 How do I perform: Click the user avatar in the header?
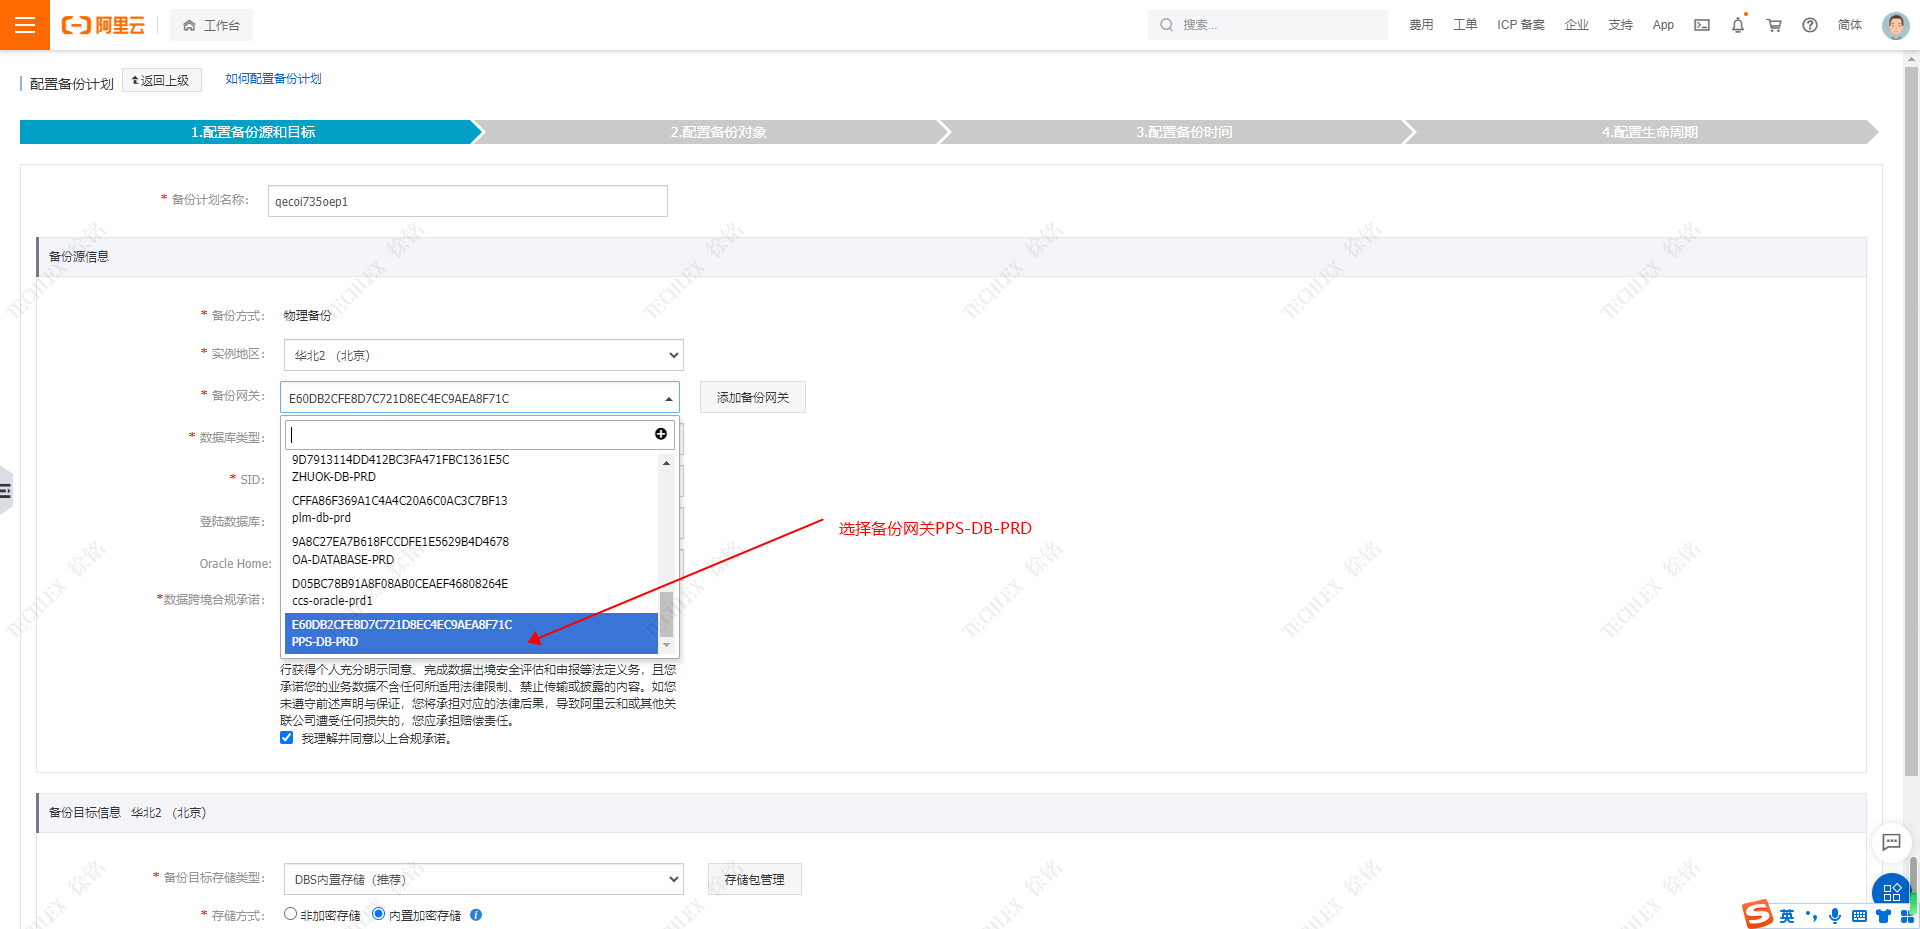(1895, 25)
